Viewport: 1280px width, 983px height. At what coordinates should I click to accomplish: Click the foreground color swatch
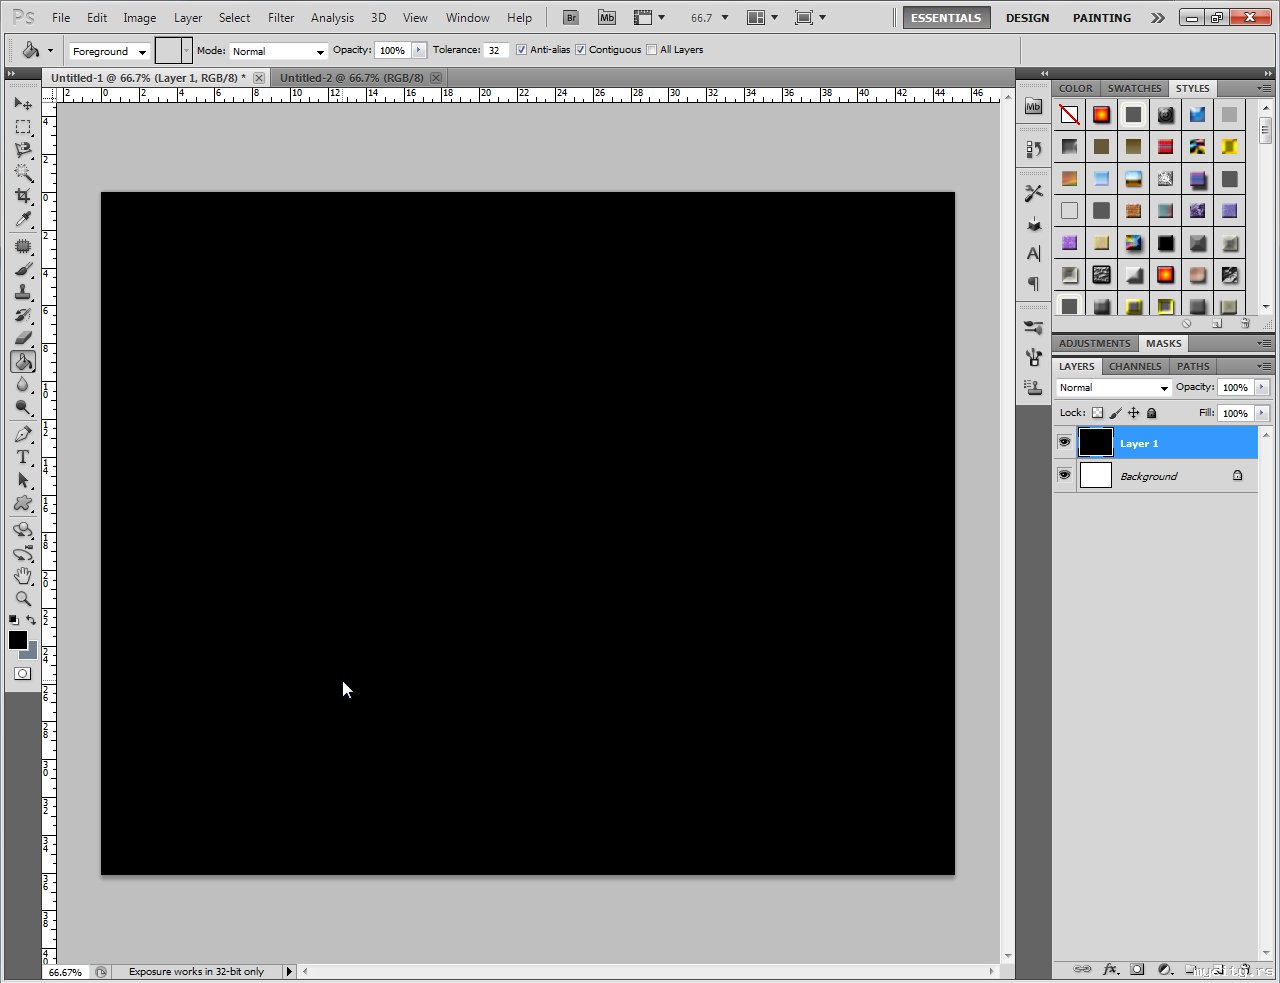pyautogui.click(x=17, y=640)
